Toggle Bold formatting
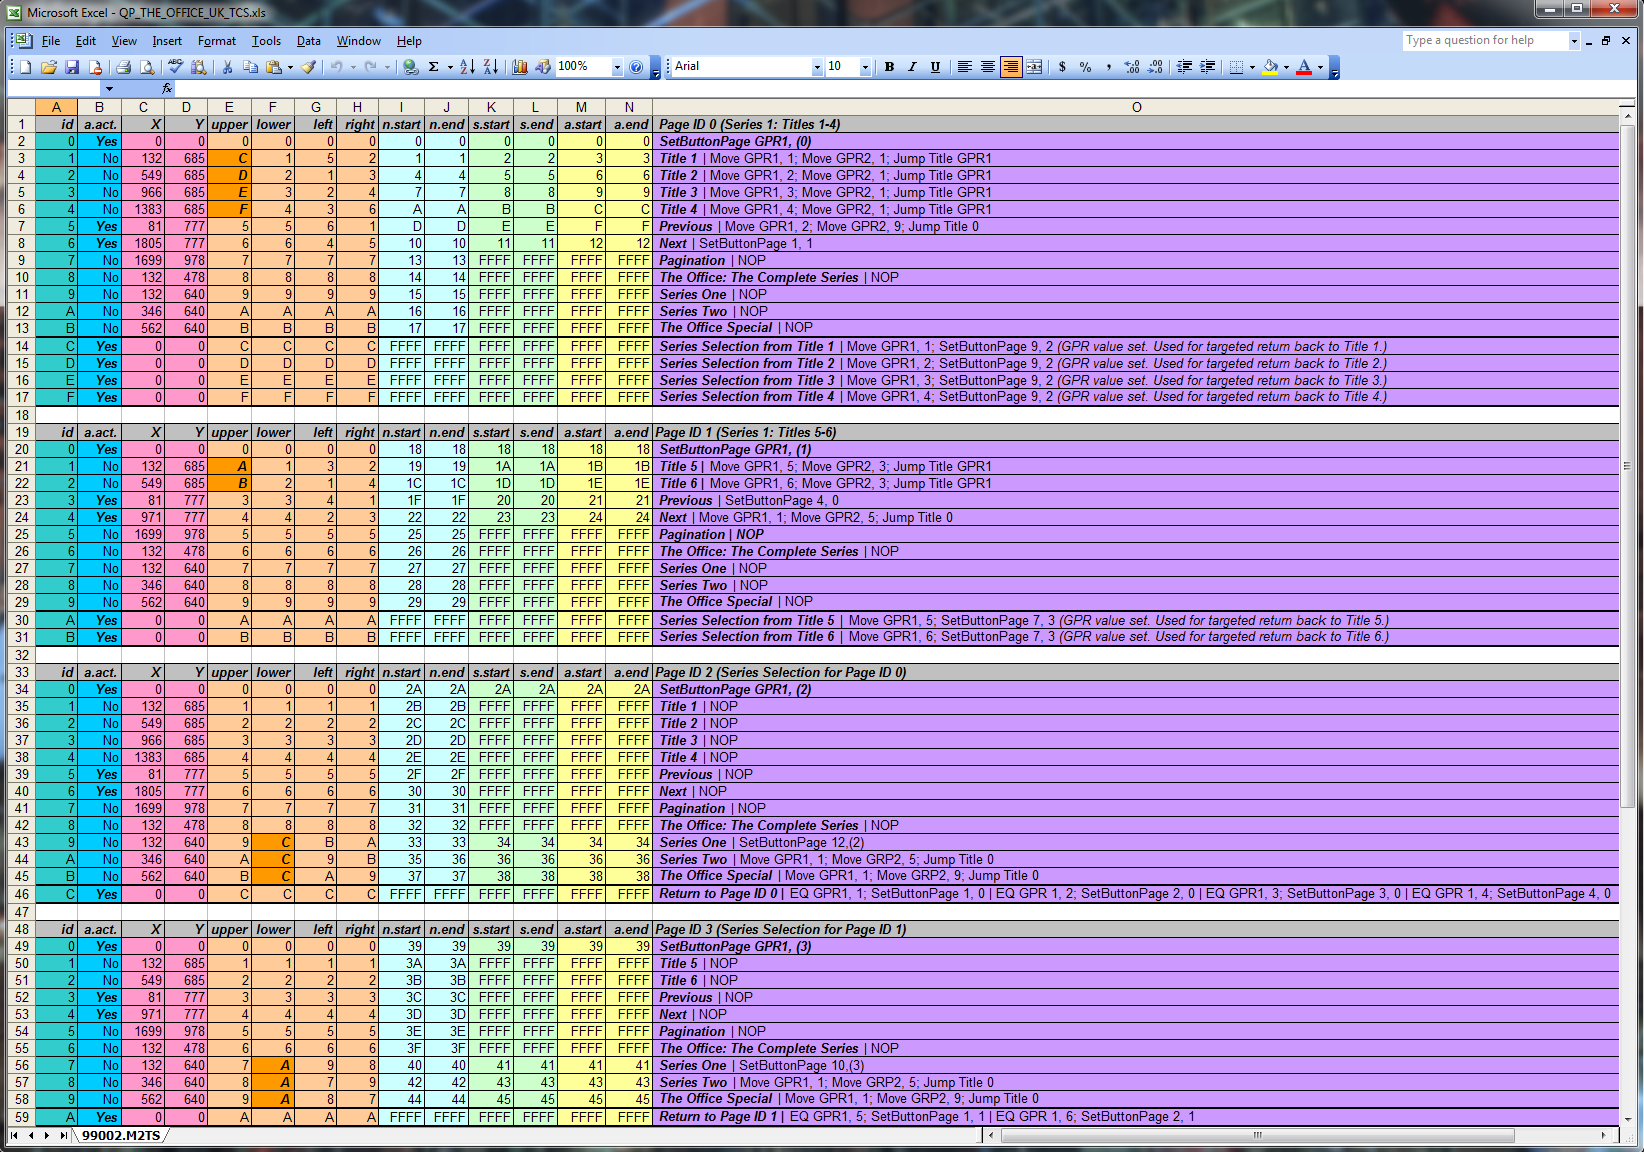 pyautogui.click(x=889, y=67)
